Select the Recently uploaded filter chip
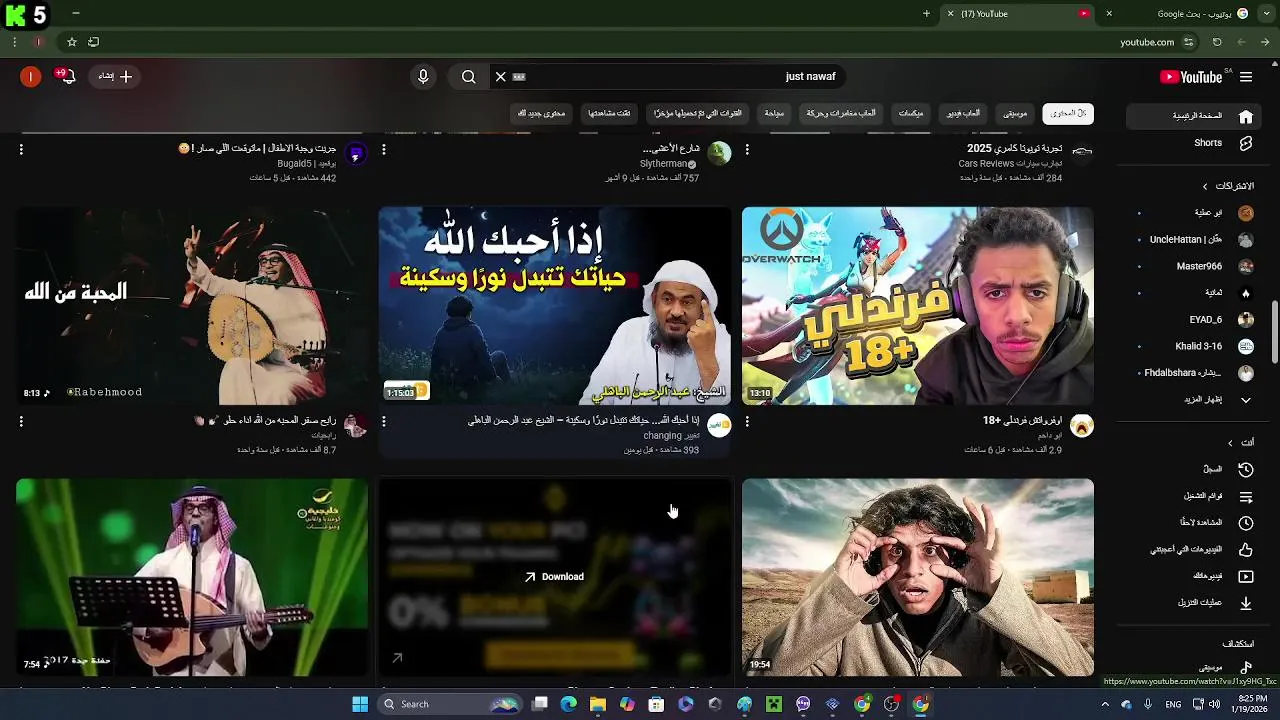This screenshot has height=720, width=1280. pyautogui.click(x=698, y=114)
